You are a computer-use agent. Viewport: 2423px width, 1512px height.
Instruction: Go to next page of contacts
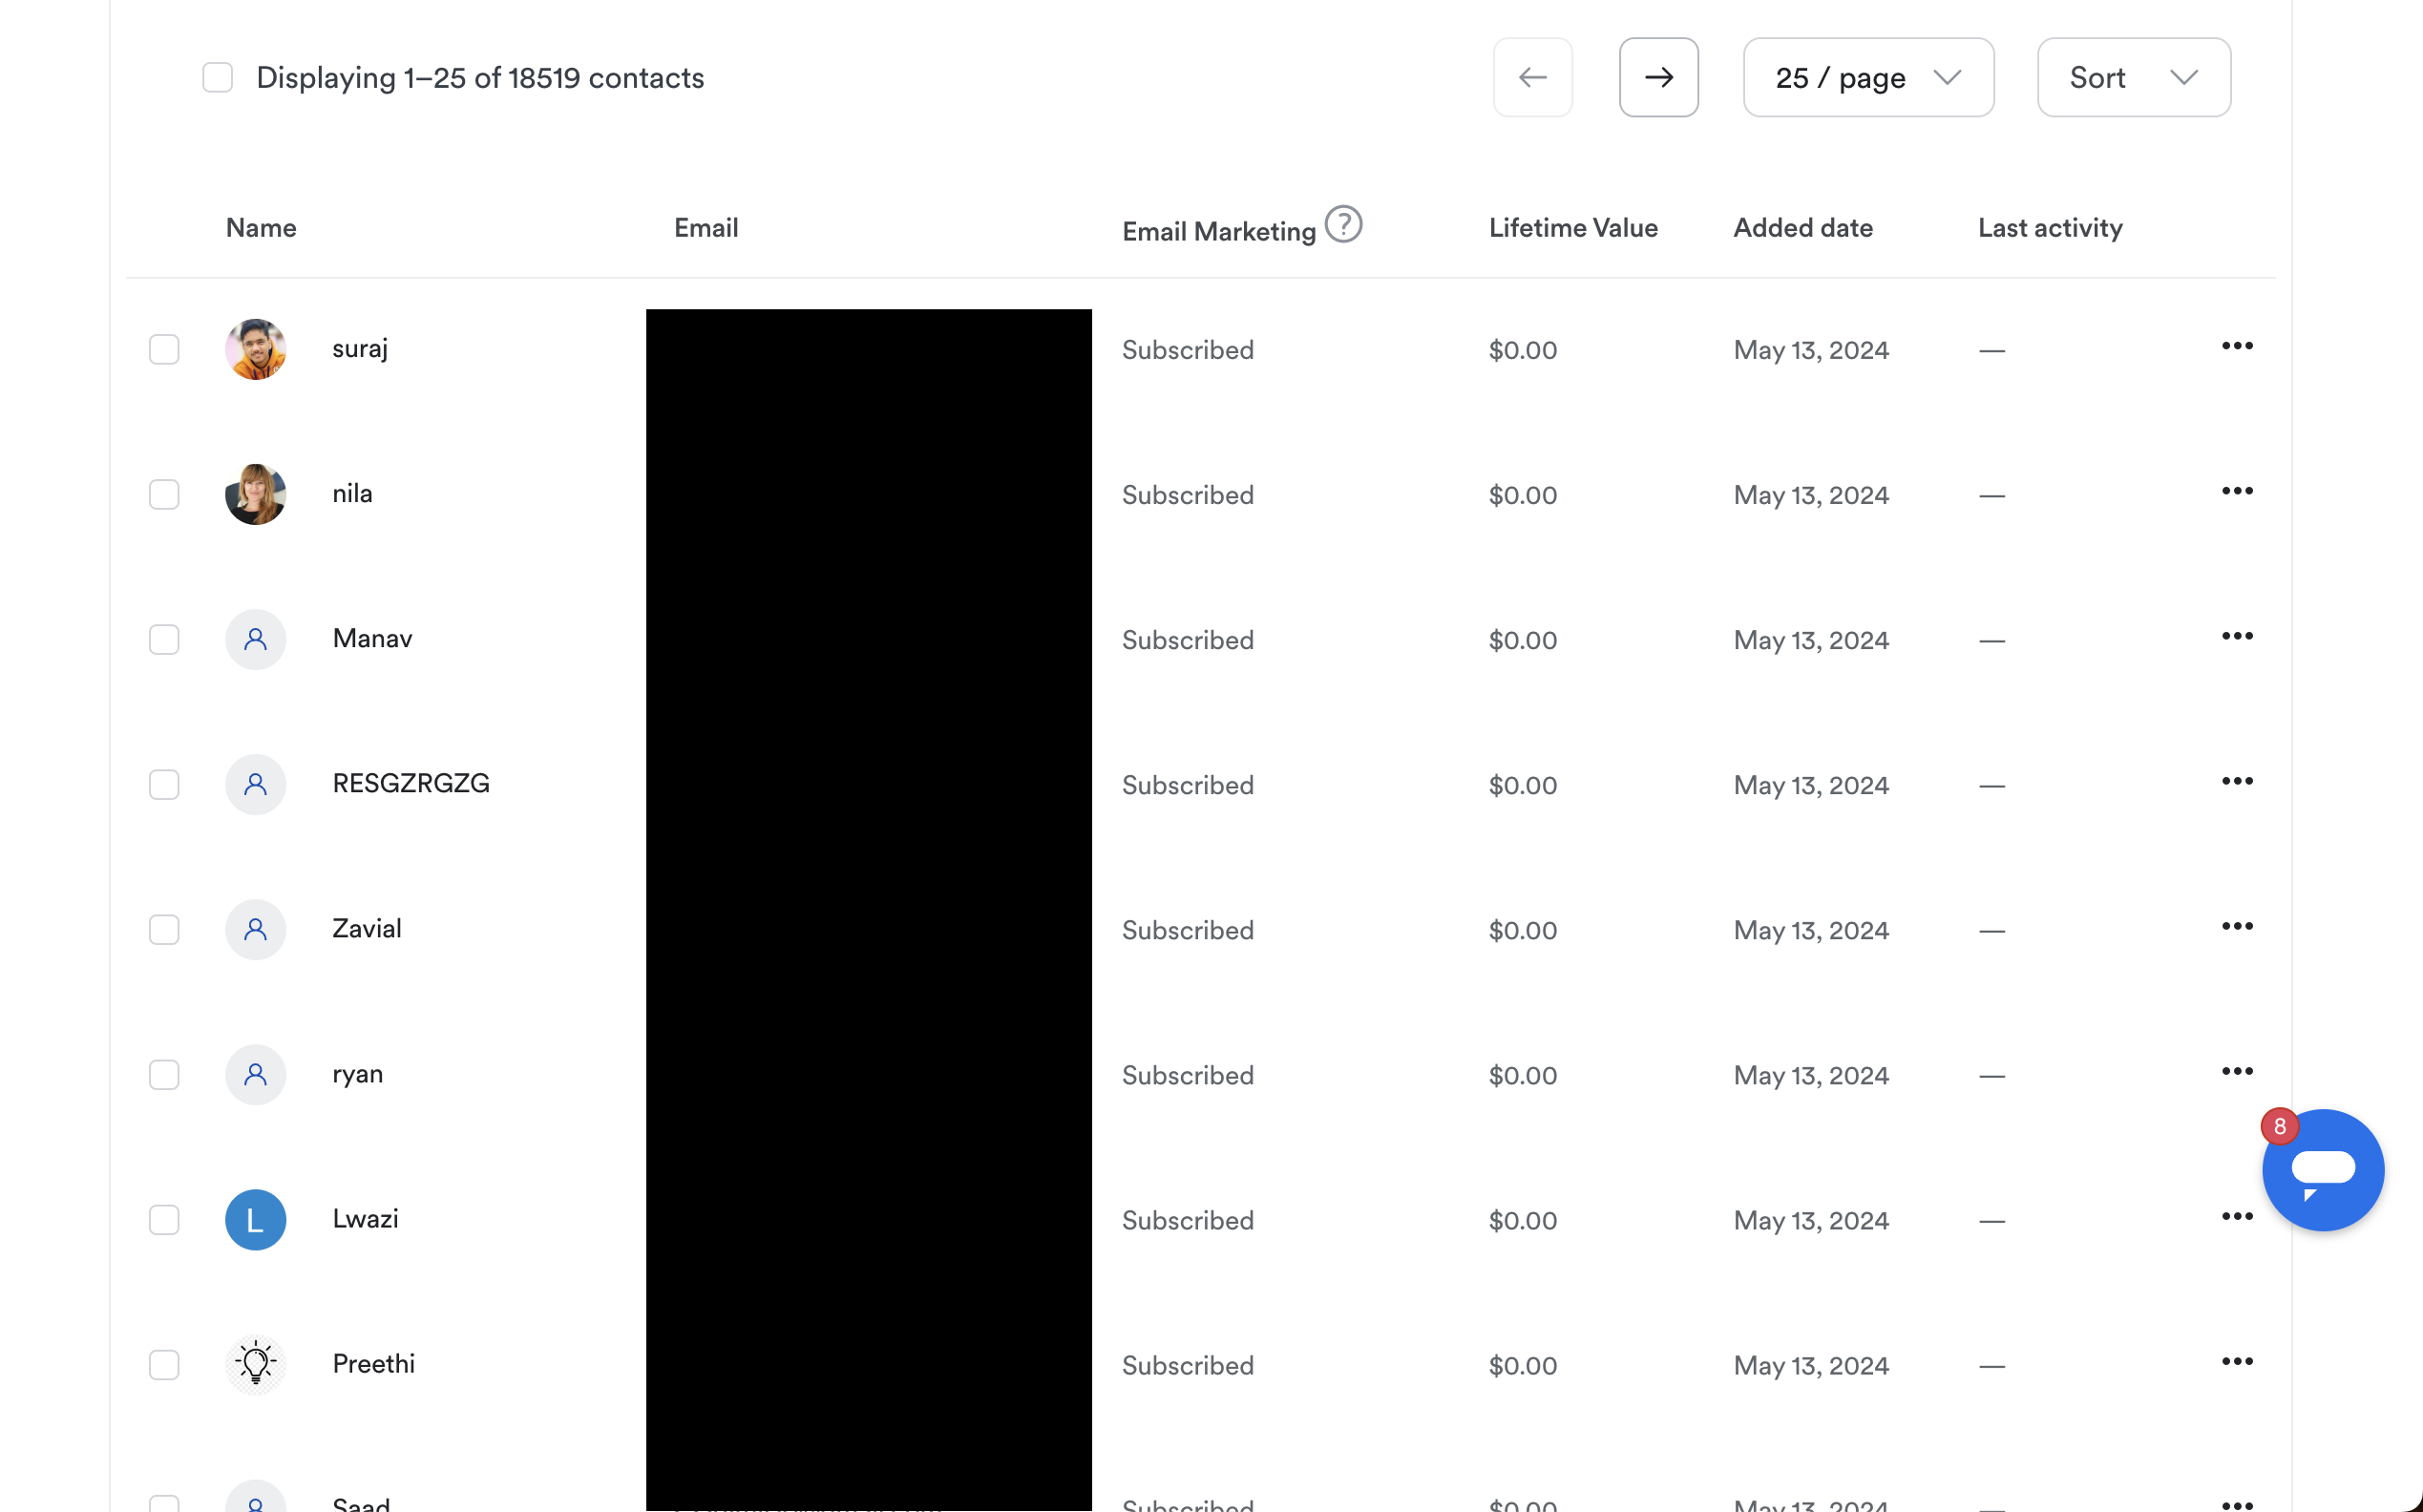click(1658, 77)
